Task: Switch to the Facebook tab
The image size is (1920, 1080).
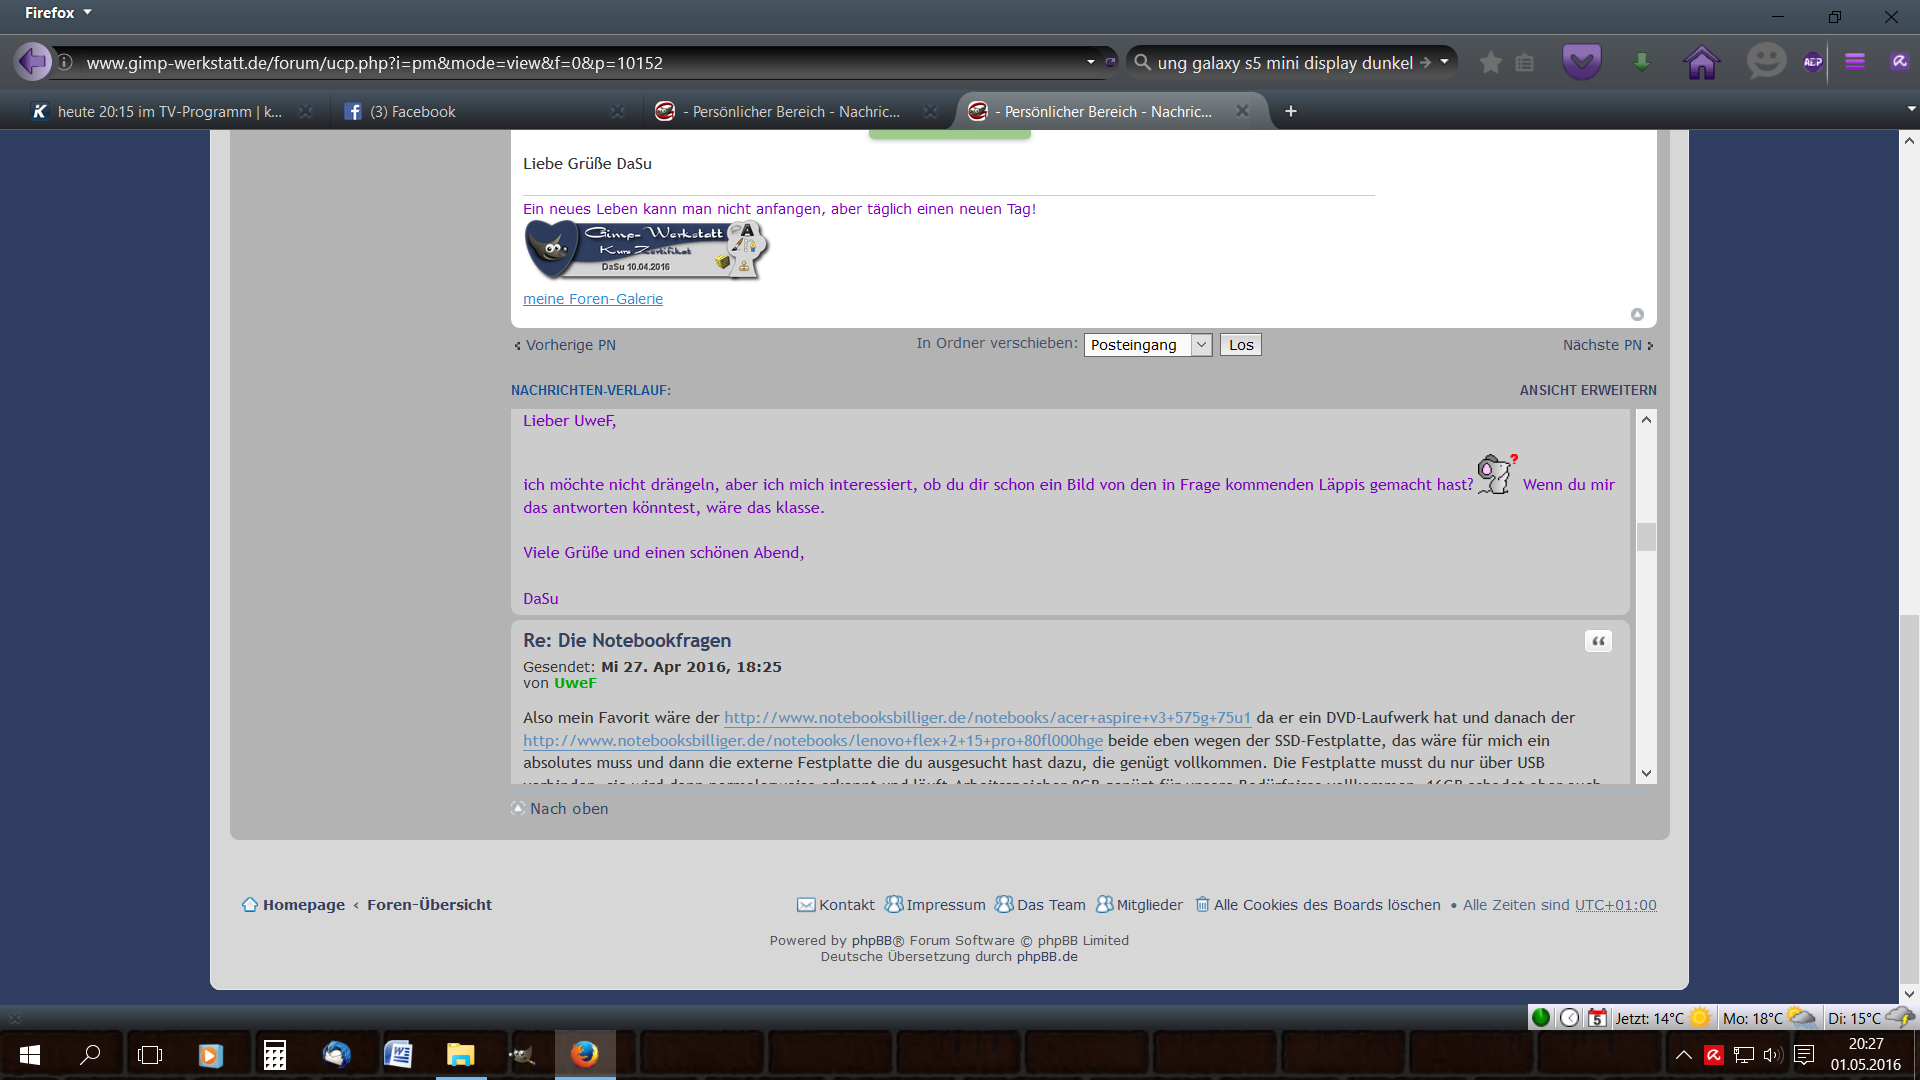Action: [412, 112]
